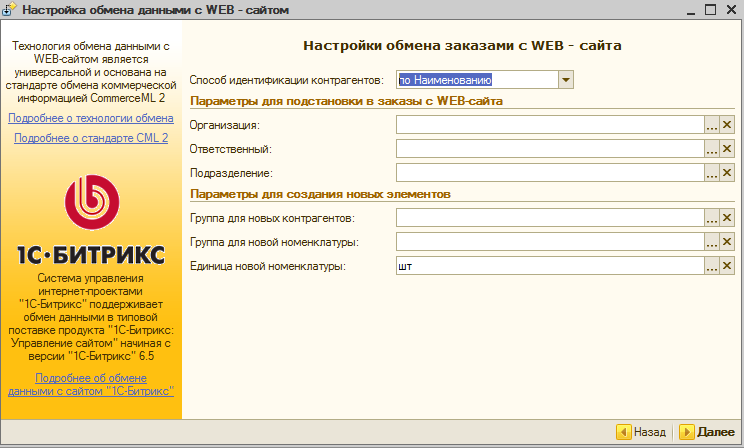The height and width of the screenshot is (448, 744).
Task: Open selection for Группа для новых контрагентов
Action: pyautogui.click(x=711, y=218)
